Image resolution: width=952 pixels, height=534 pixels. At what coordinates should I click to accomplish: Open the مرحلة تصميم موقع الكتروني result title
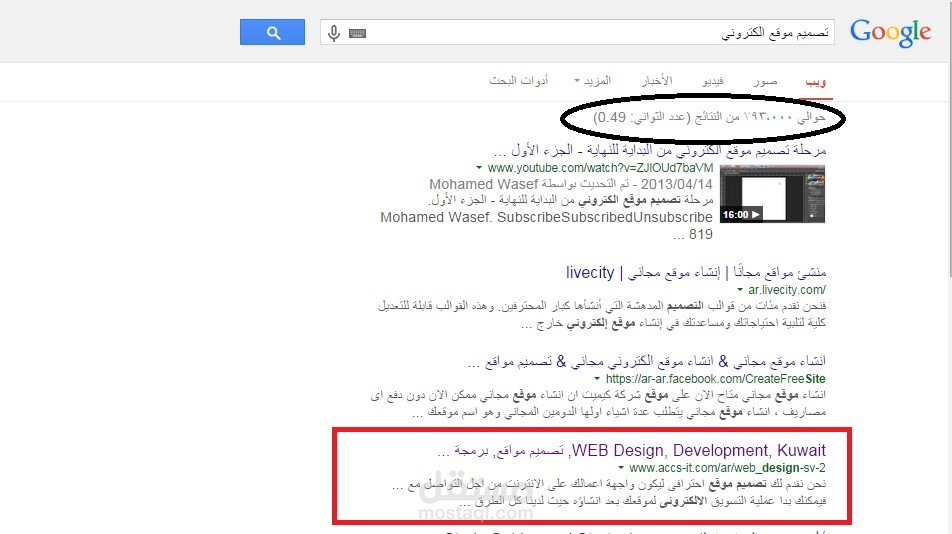(660, 149)
